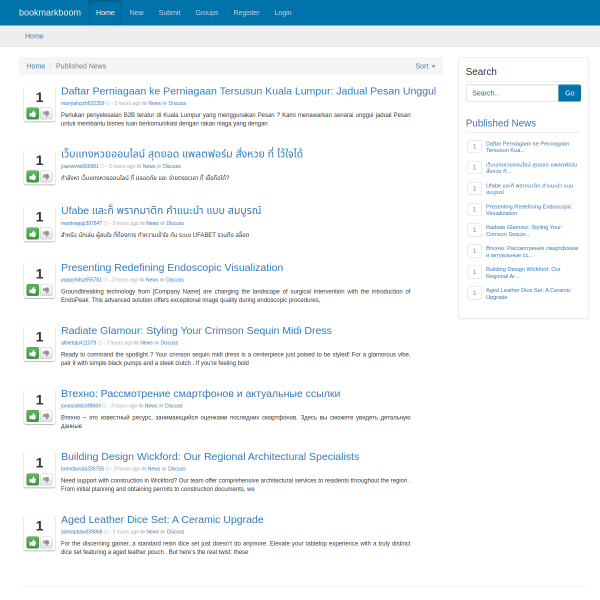Upvote the Втехно smartphones post

point(33,416)
